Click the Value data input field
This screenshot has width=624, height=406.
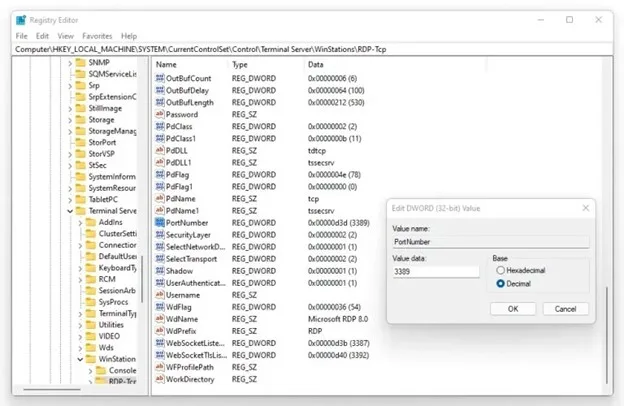point(436,271)
